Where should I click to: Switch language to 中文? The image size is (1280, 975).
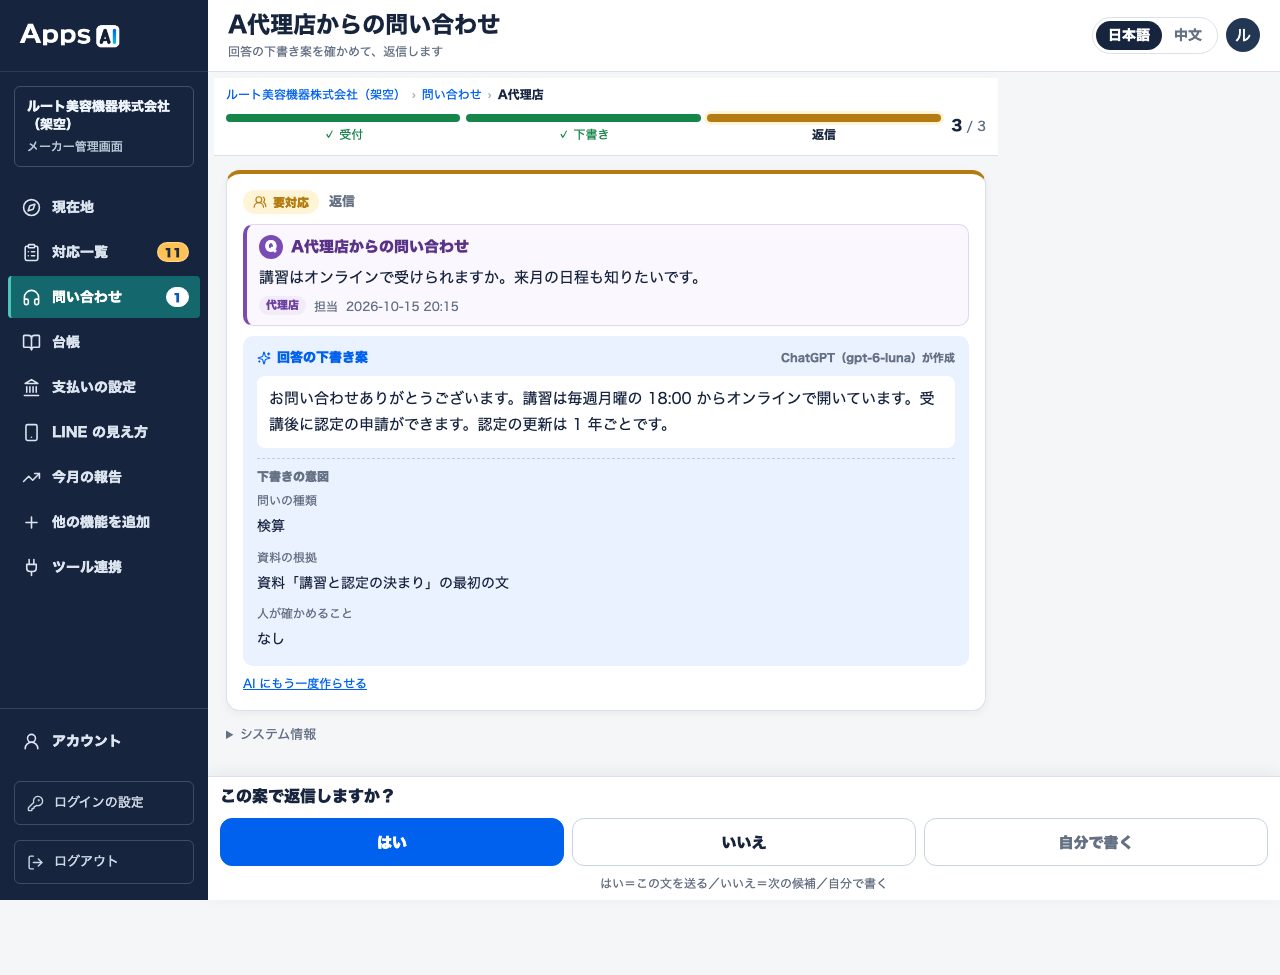pos(1188,35)
